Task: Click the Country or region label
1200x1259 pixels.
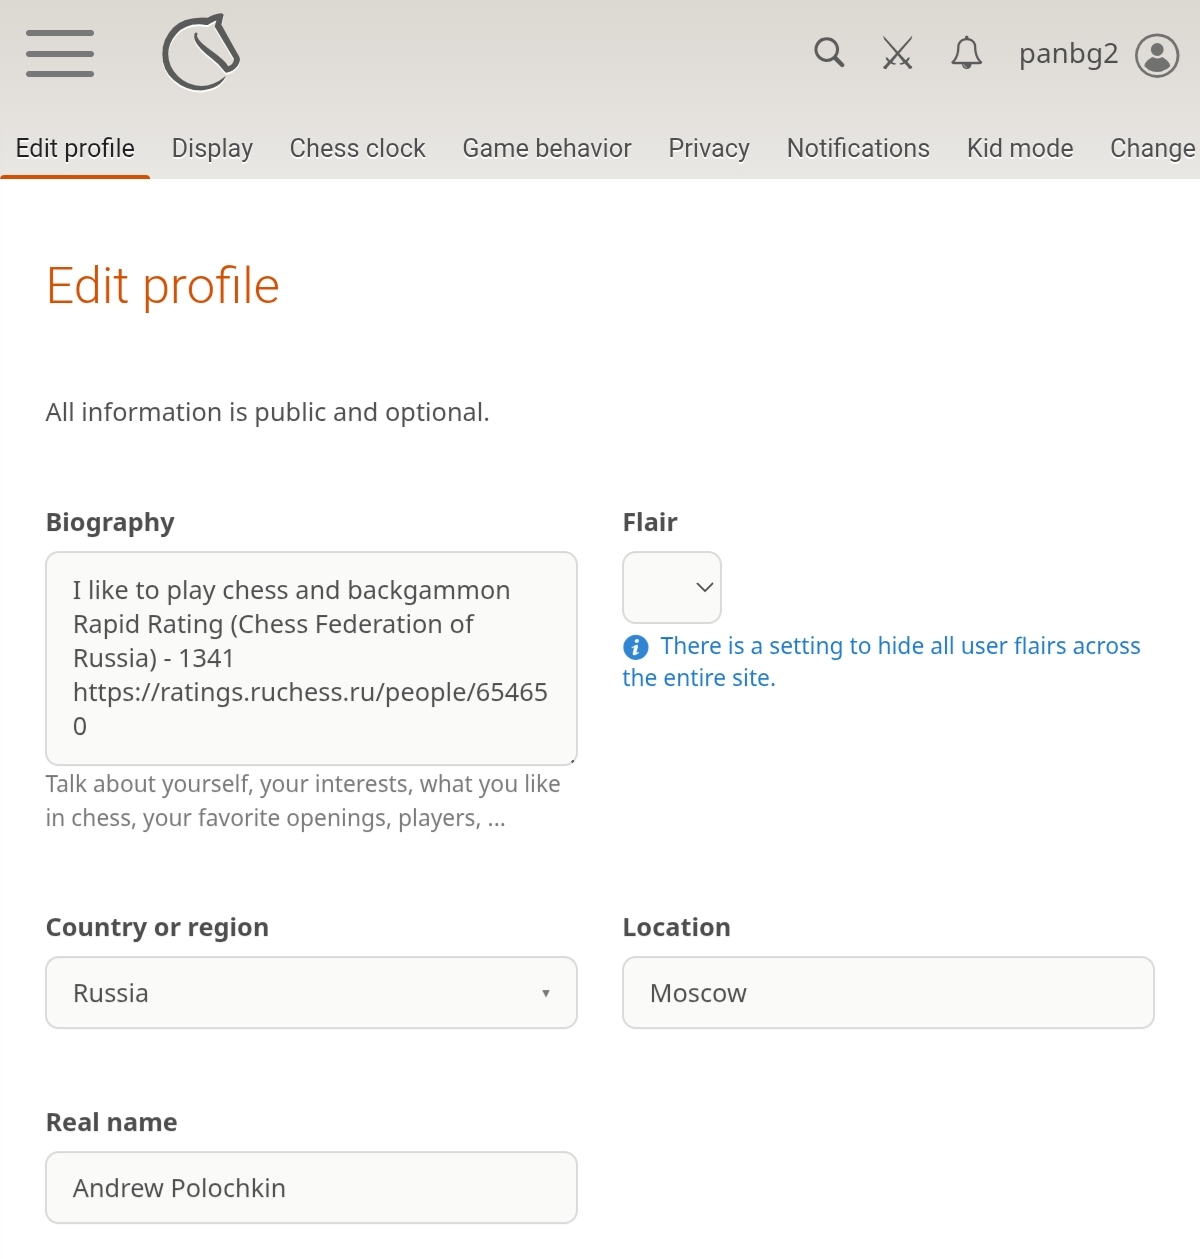Action: [157, 927]
